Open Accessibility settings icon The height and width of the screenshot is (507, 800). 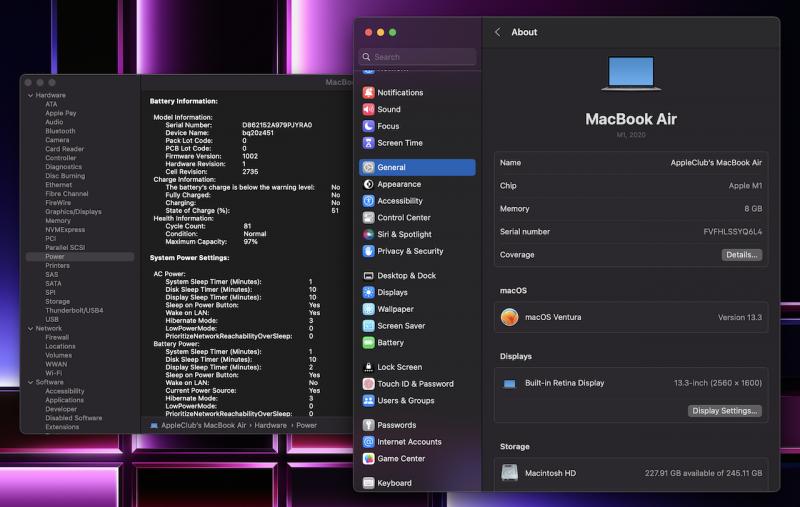click(368, 201)
